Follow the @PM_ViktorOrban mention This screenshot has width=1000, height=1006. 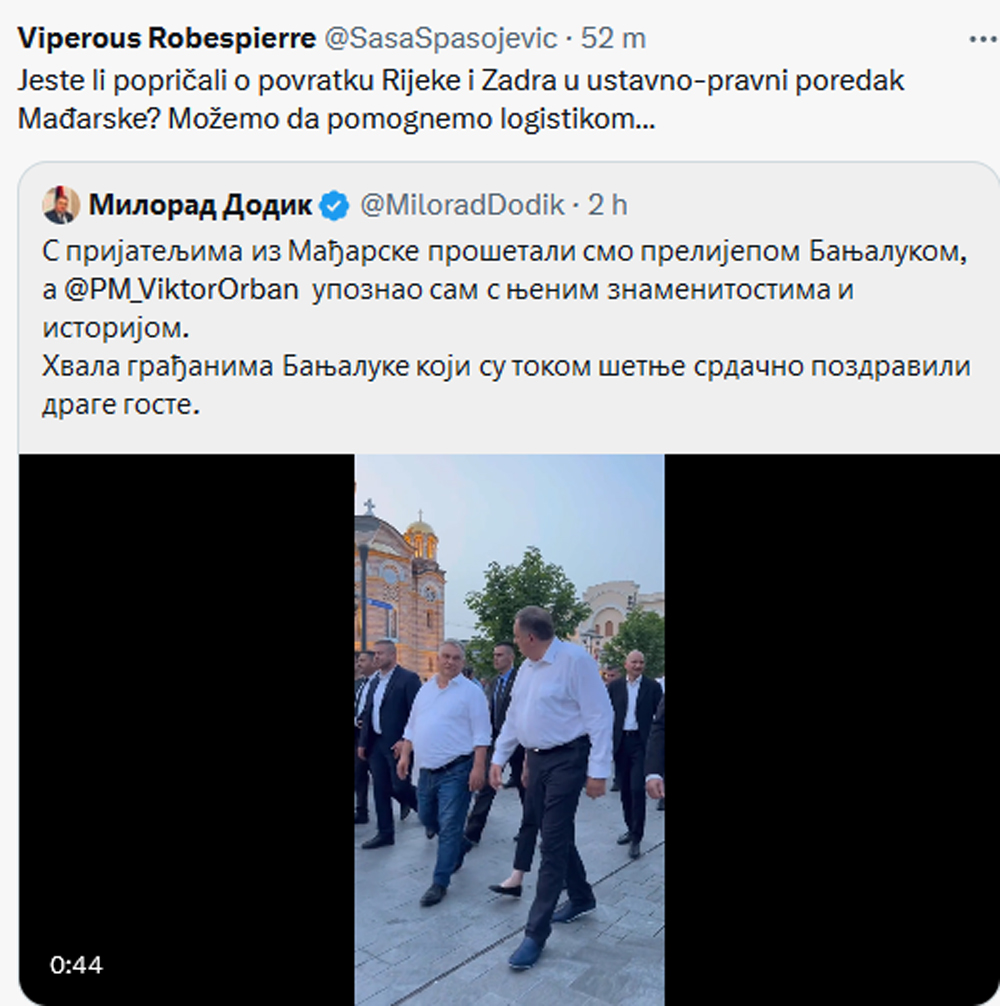(x=182, y=290)
